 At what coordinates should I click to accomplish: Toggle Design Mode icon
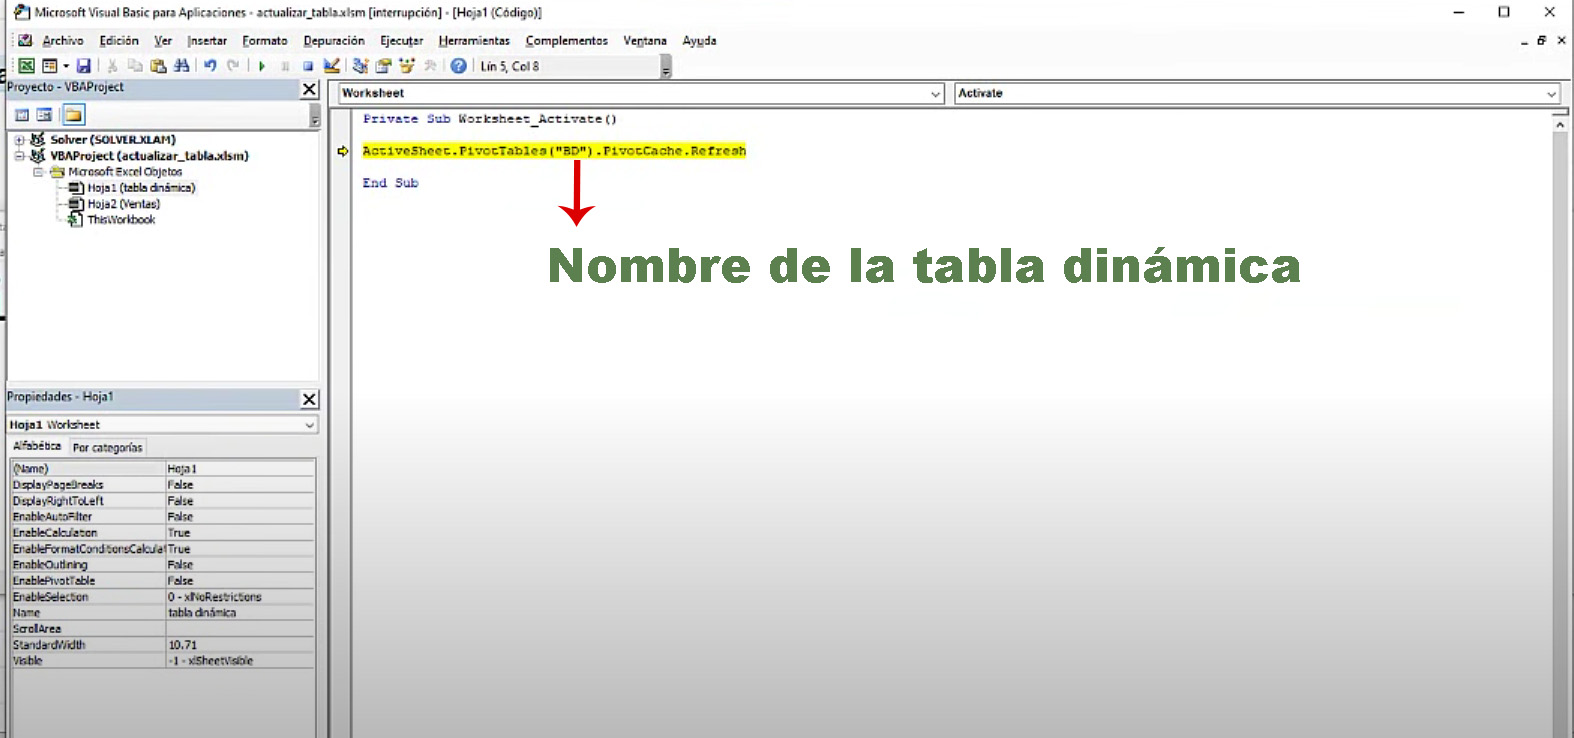coord(332,66)
